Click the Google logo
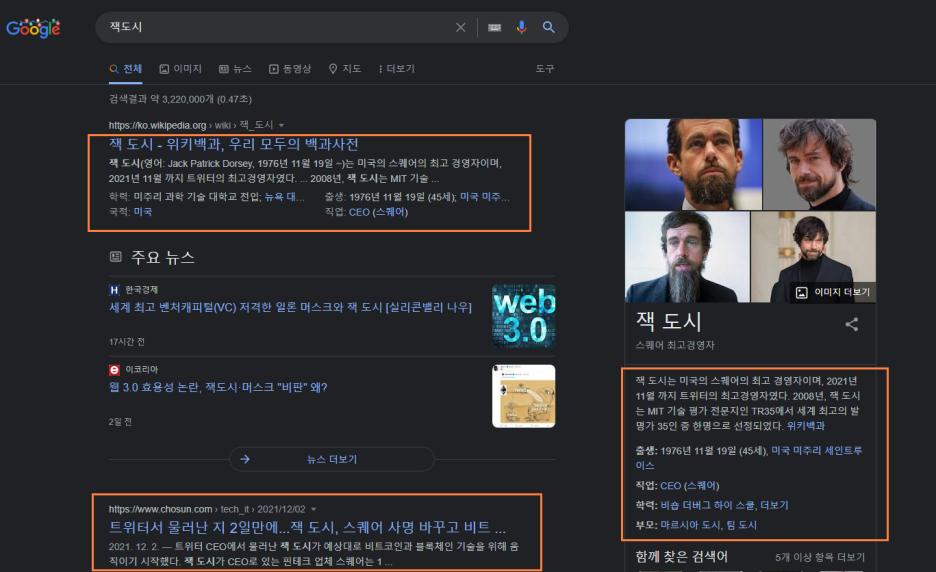This screenshot has height=572, width=936. (33, 27)
